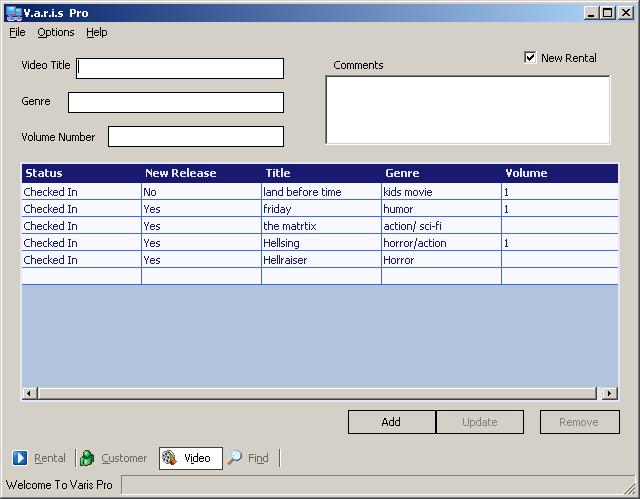Click the V.a.r.i.s Pro title bar icon

click(x=11, y=12)
